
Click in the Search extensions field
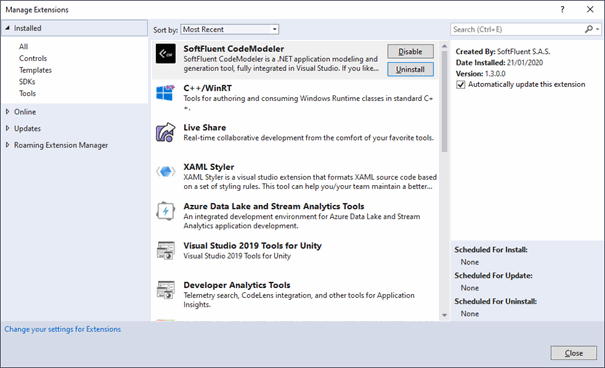click(x=517, y=29)
